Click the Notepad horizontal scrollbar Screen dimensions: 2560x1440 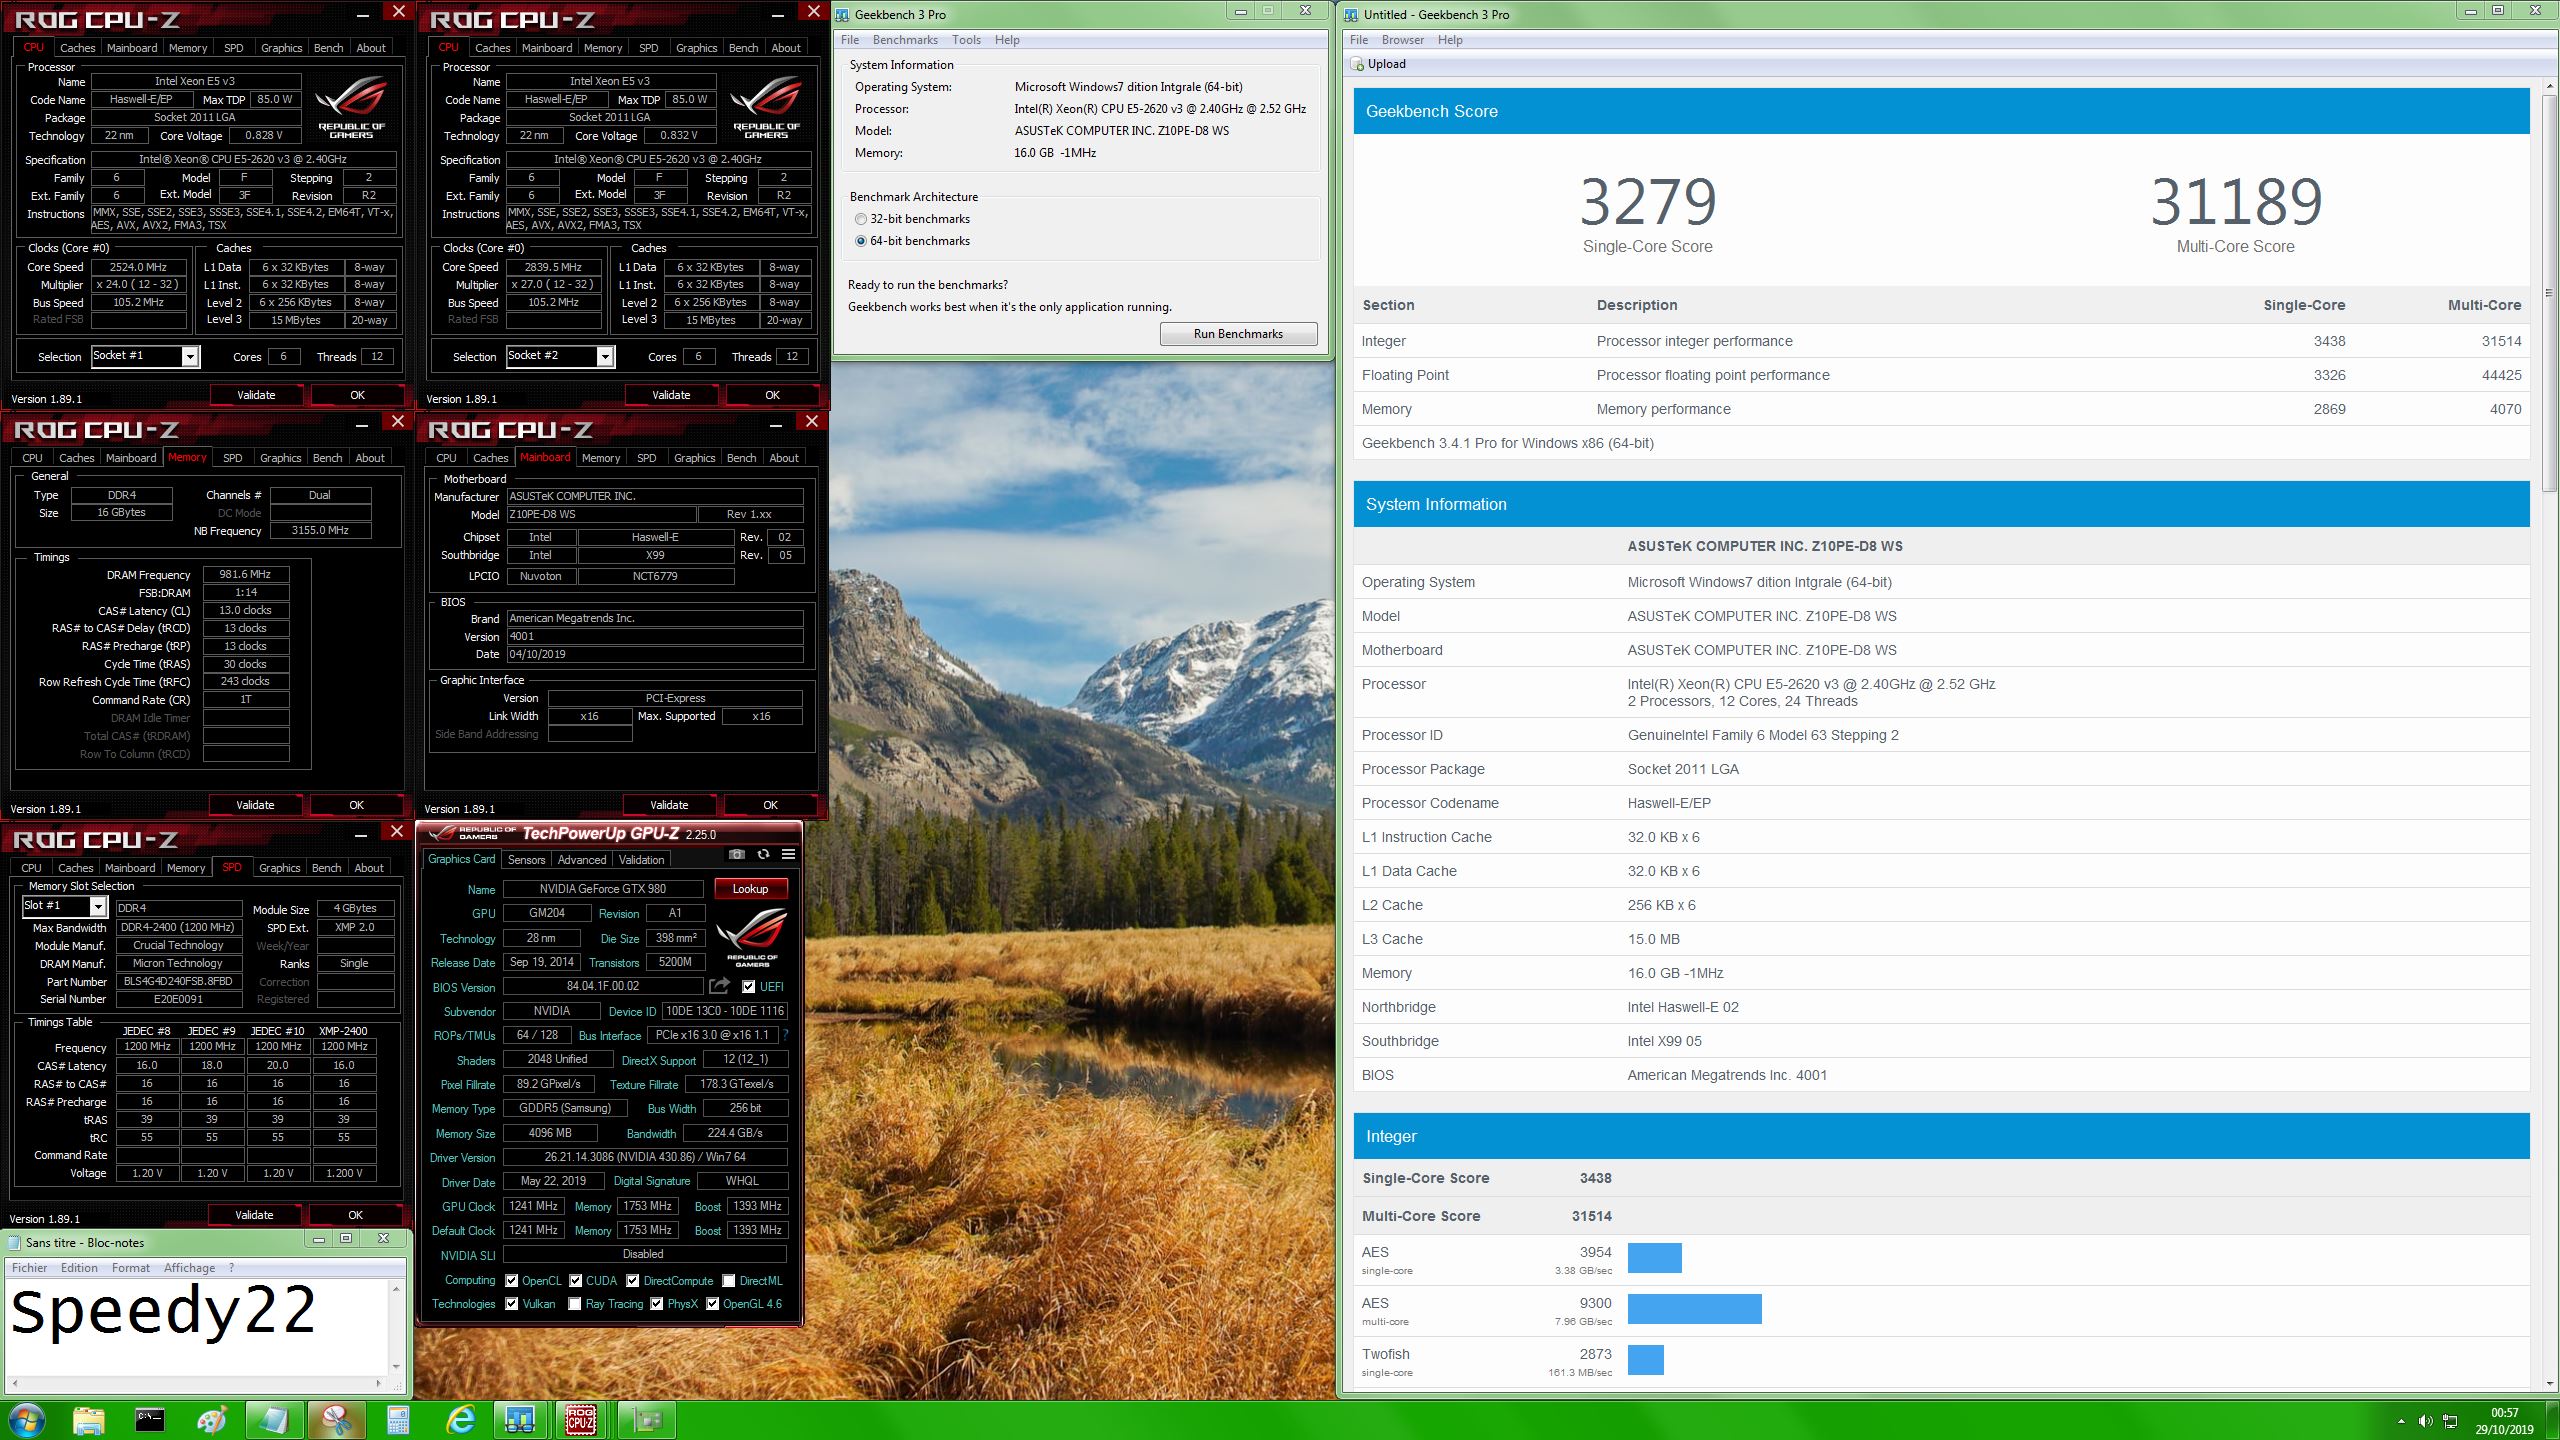(196, 1384)
